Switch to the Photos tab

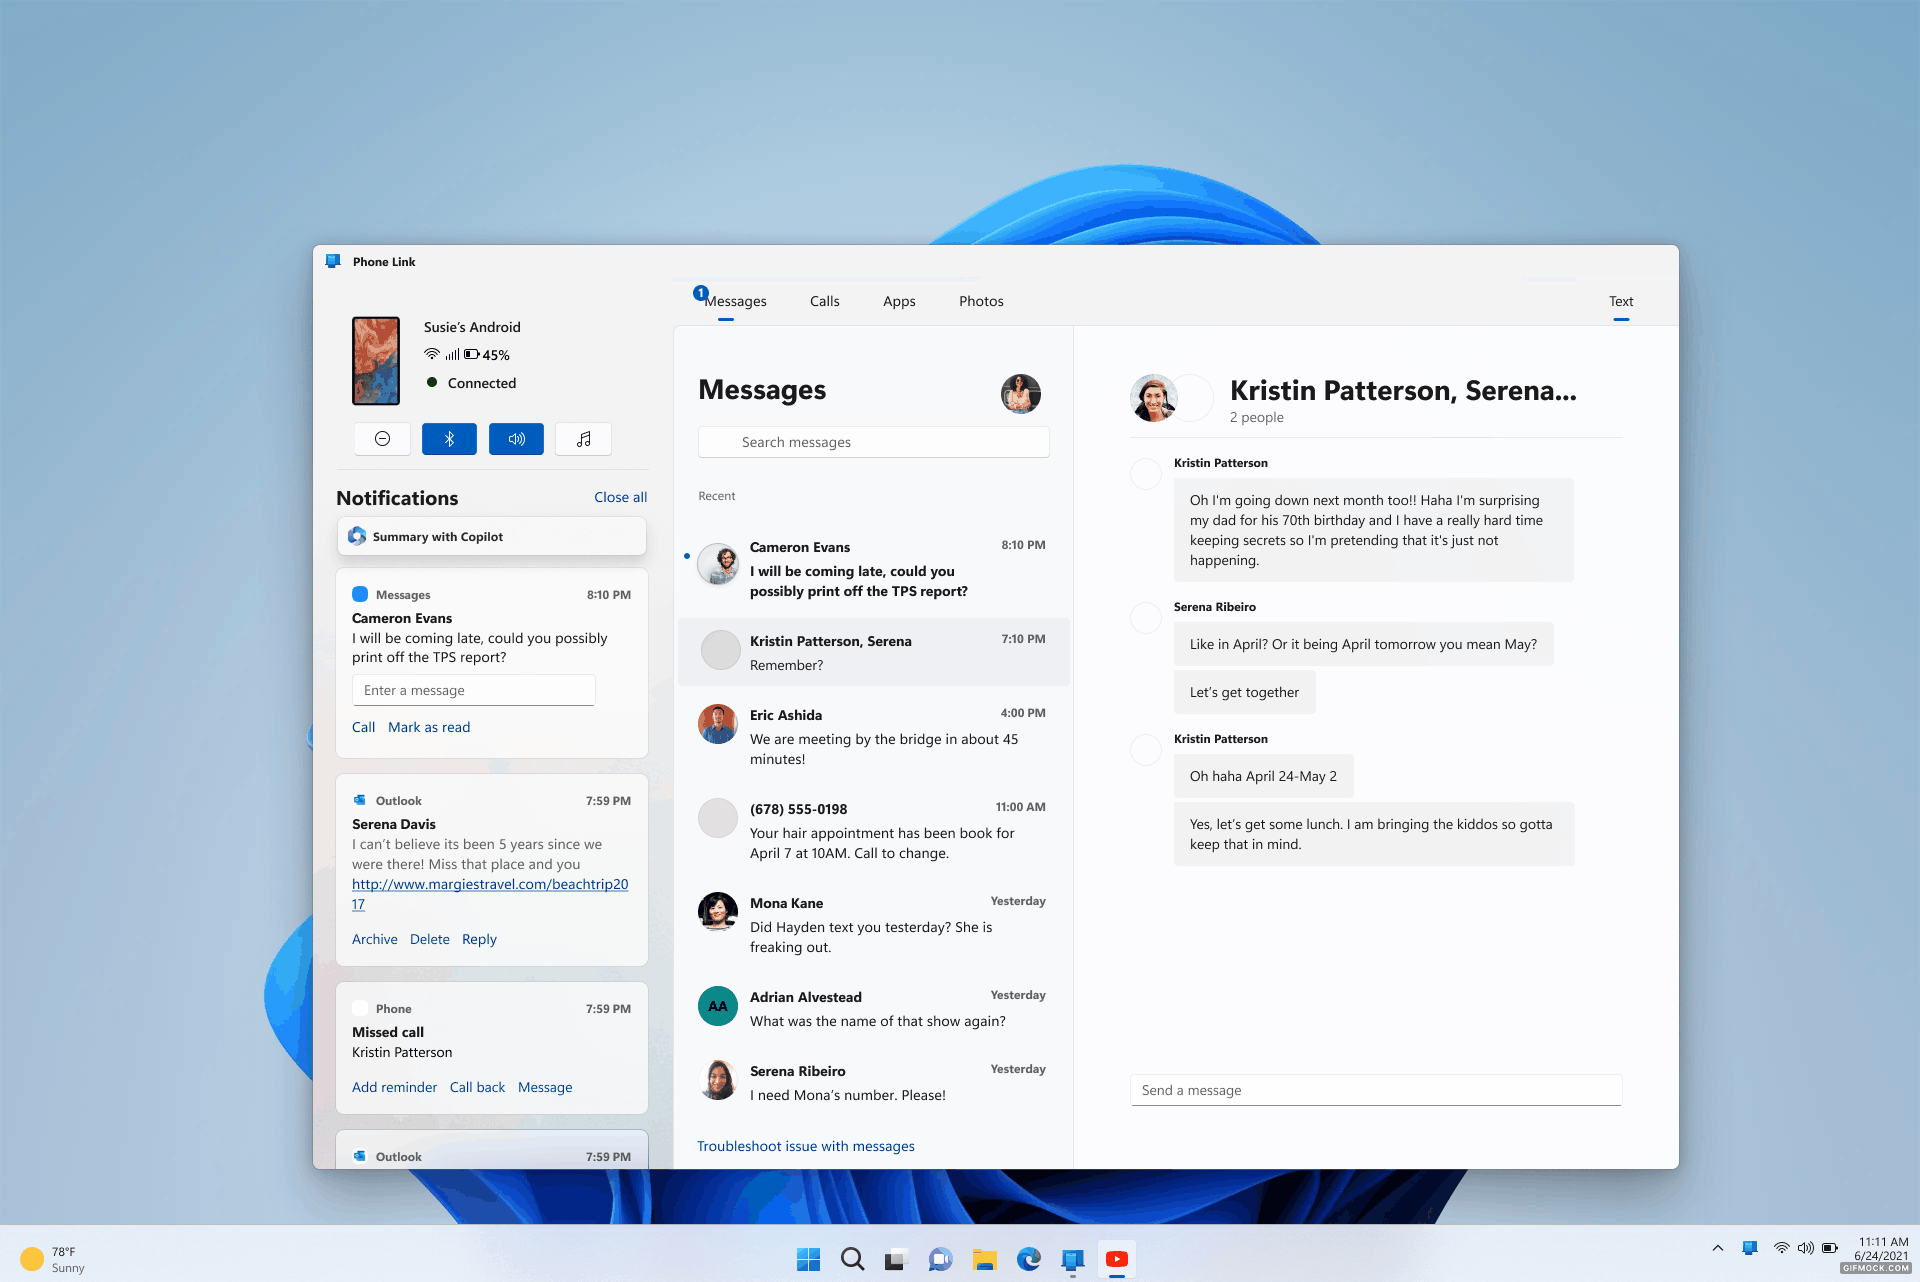point(980,301)
